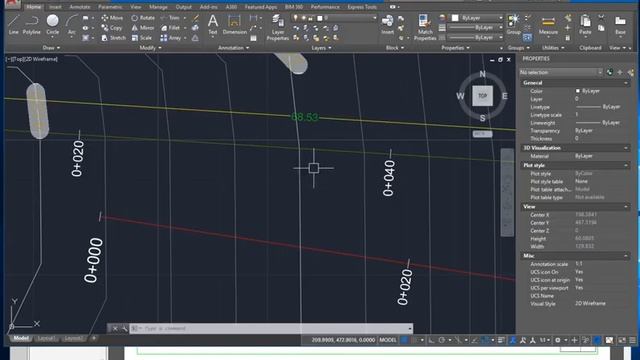Switch to the Annotate ribbon tab
Screen dimensions: 640x360
(80, 7)
